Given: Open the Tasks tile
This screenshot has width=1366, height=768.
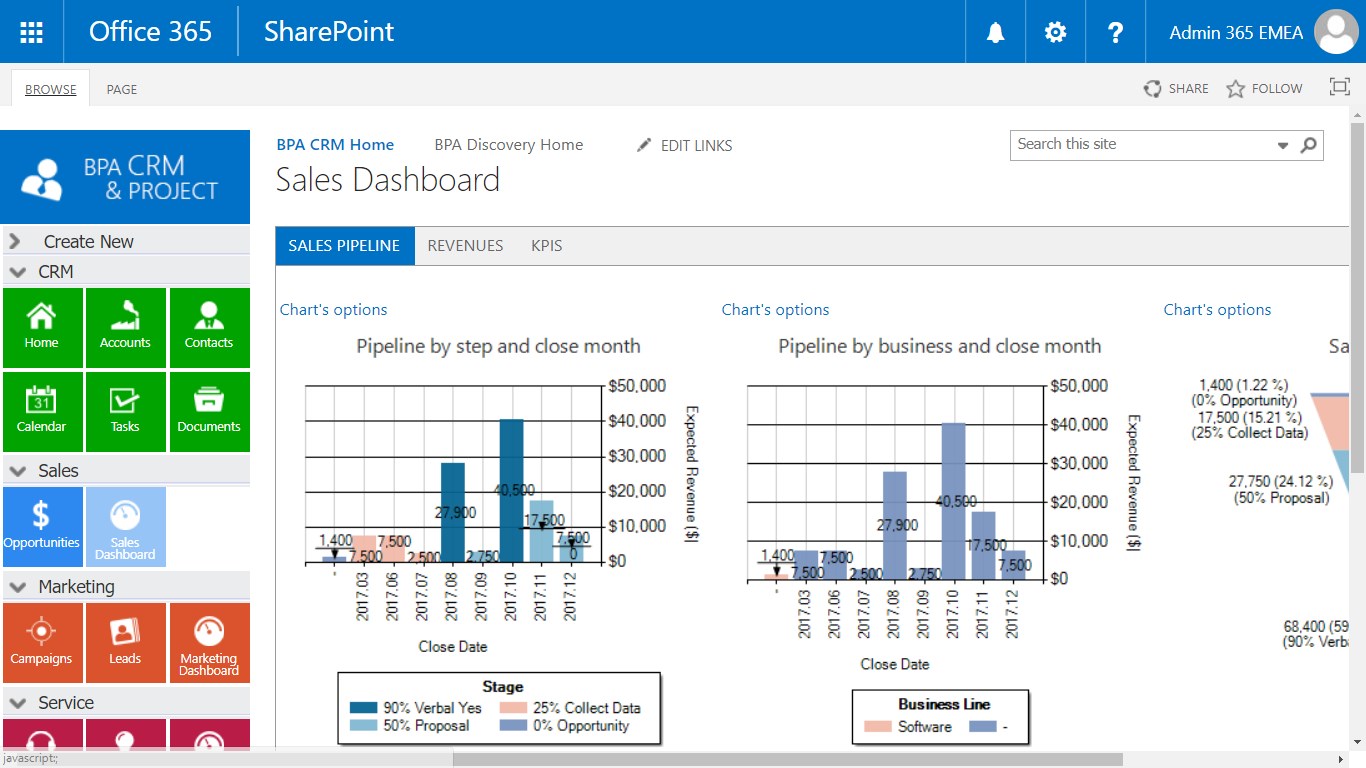Looking at the screenshot, I should click(125, 412).
